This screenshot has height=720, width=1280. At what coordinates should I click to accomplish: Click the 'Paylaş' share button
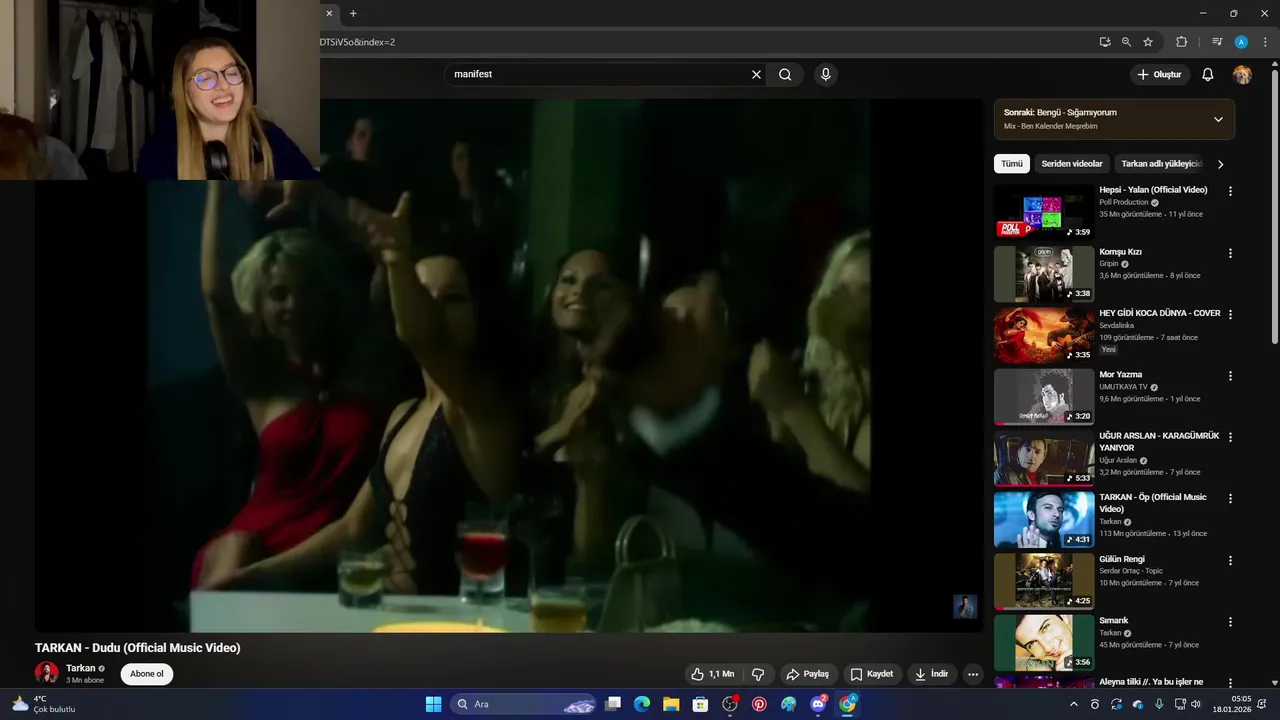click(808, 674)
